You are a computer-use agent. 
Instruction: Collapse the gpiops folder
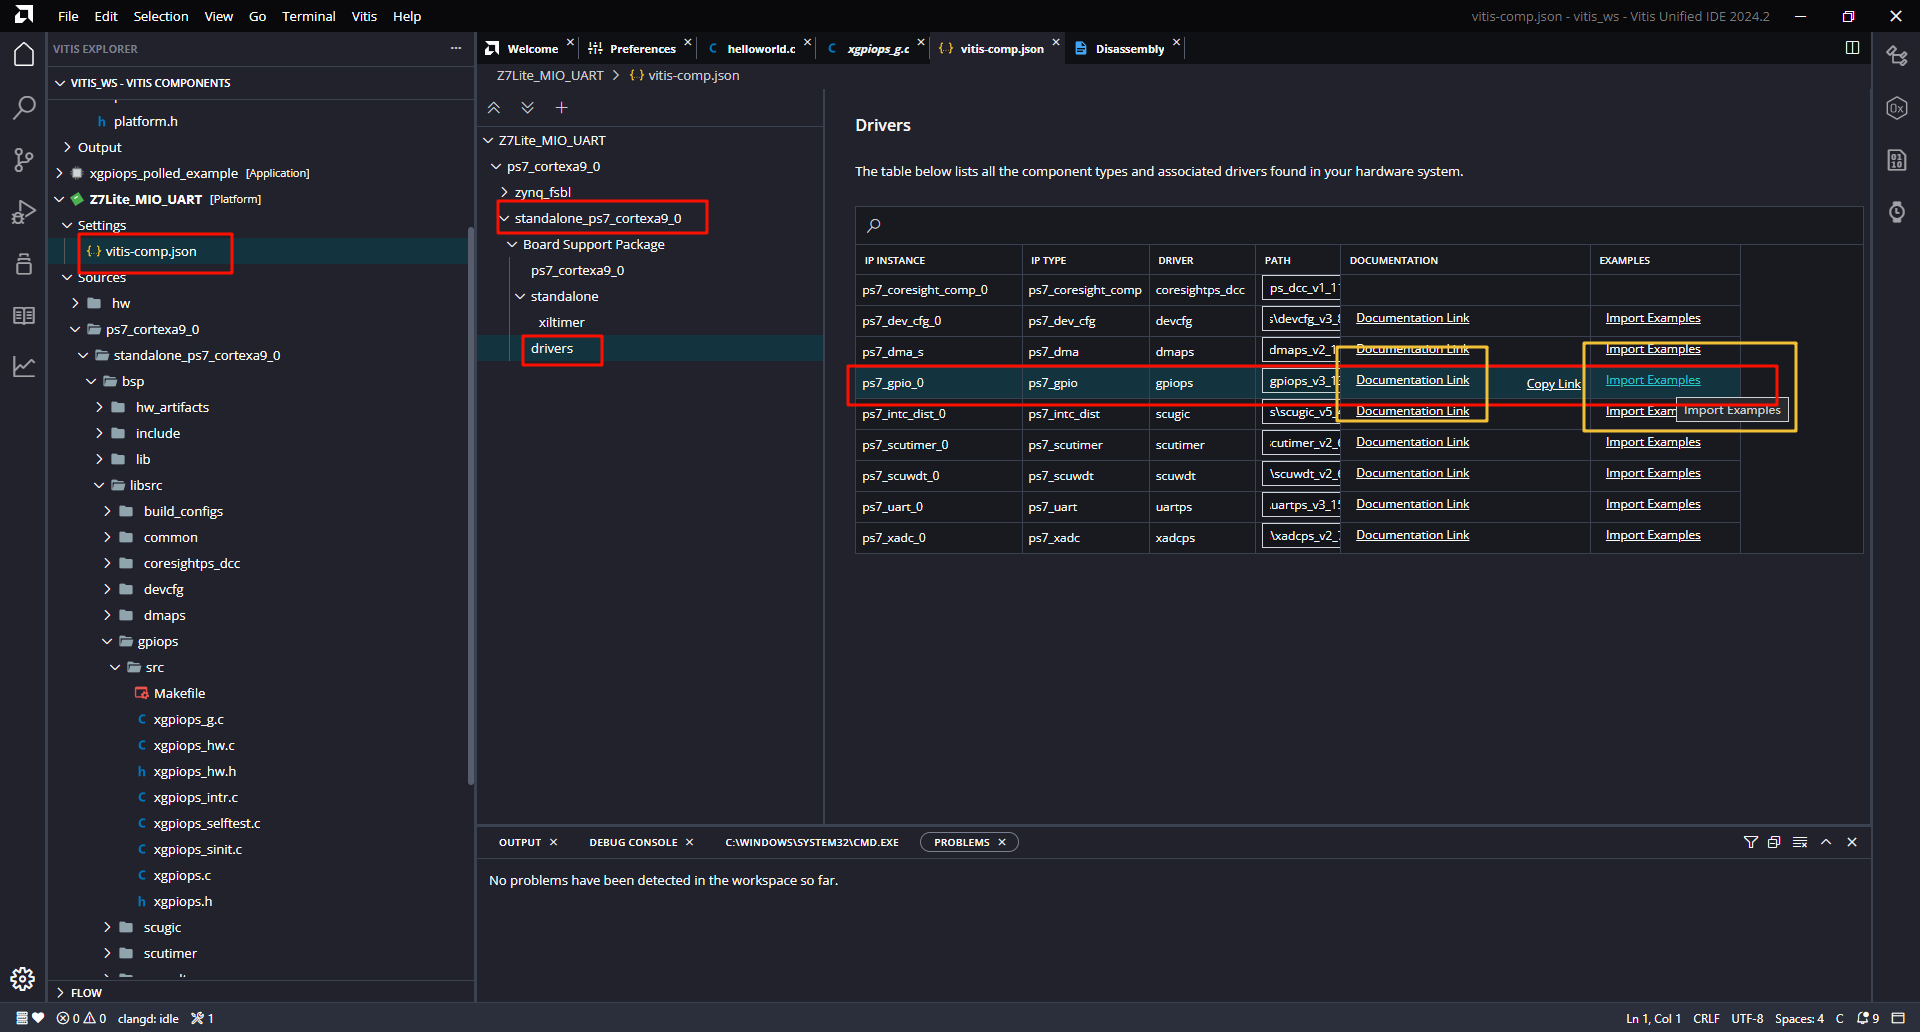click(108, 641)
